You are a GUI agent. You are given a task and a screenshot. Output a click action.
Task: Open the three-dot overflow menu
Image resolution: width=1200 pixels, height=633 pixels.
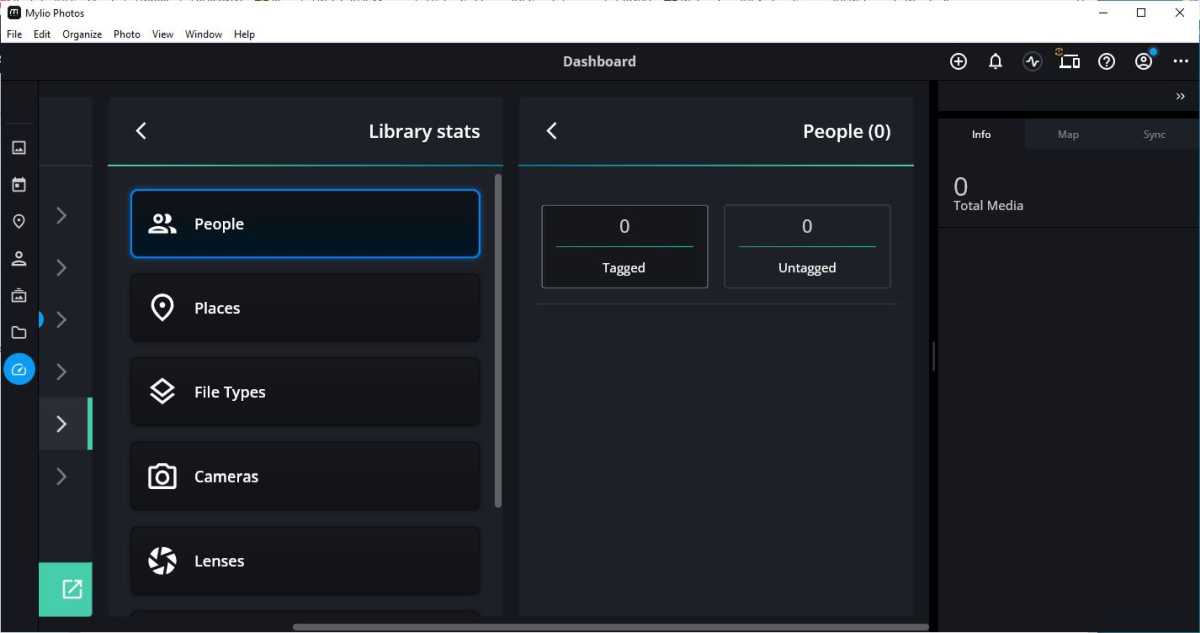coord(1180,61)
